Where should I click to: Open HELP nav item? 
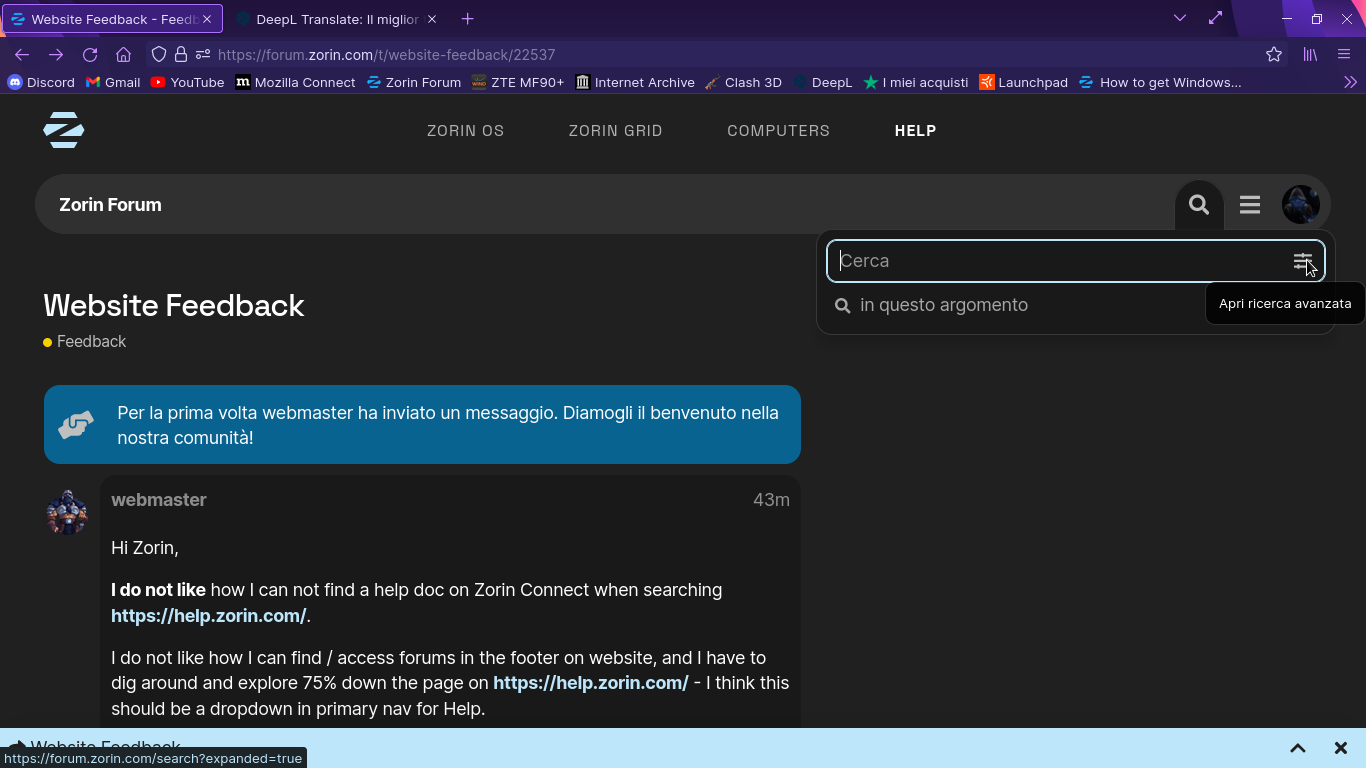pos(915,131)
